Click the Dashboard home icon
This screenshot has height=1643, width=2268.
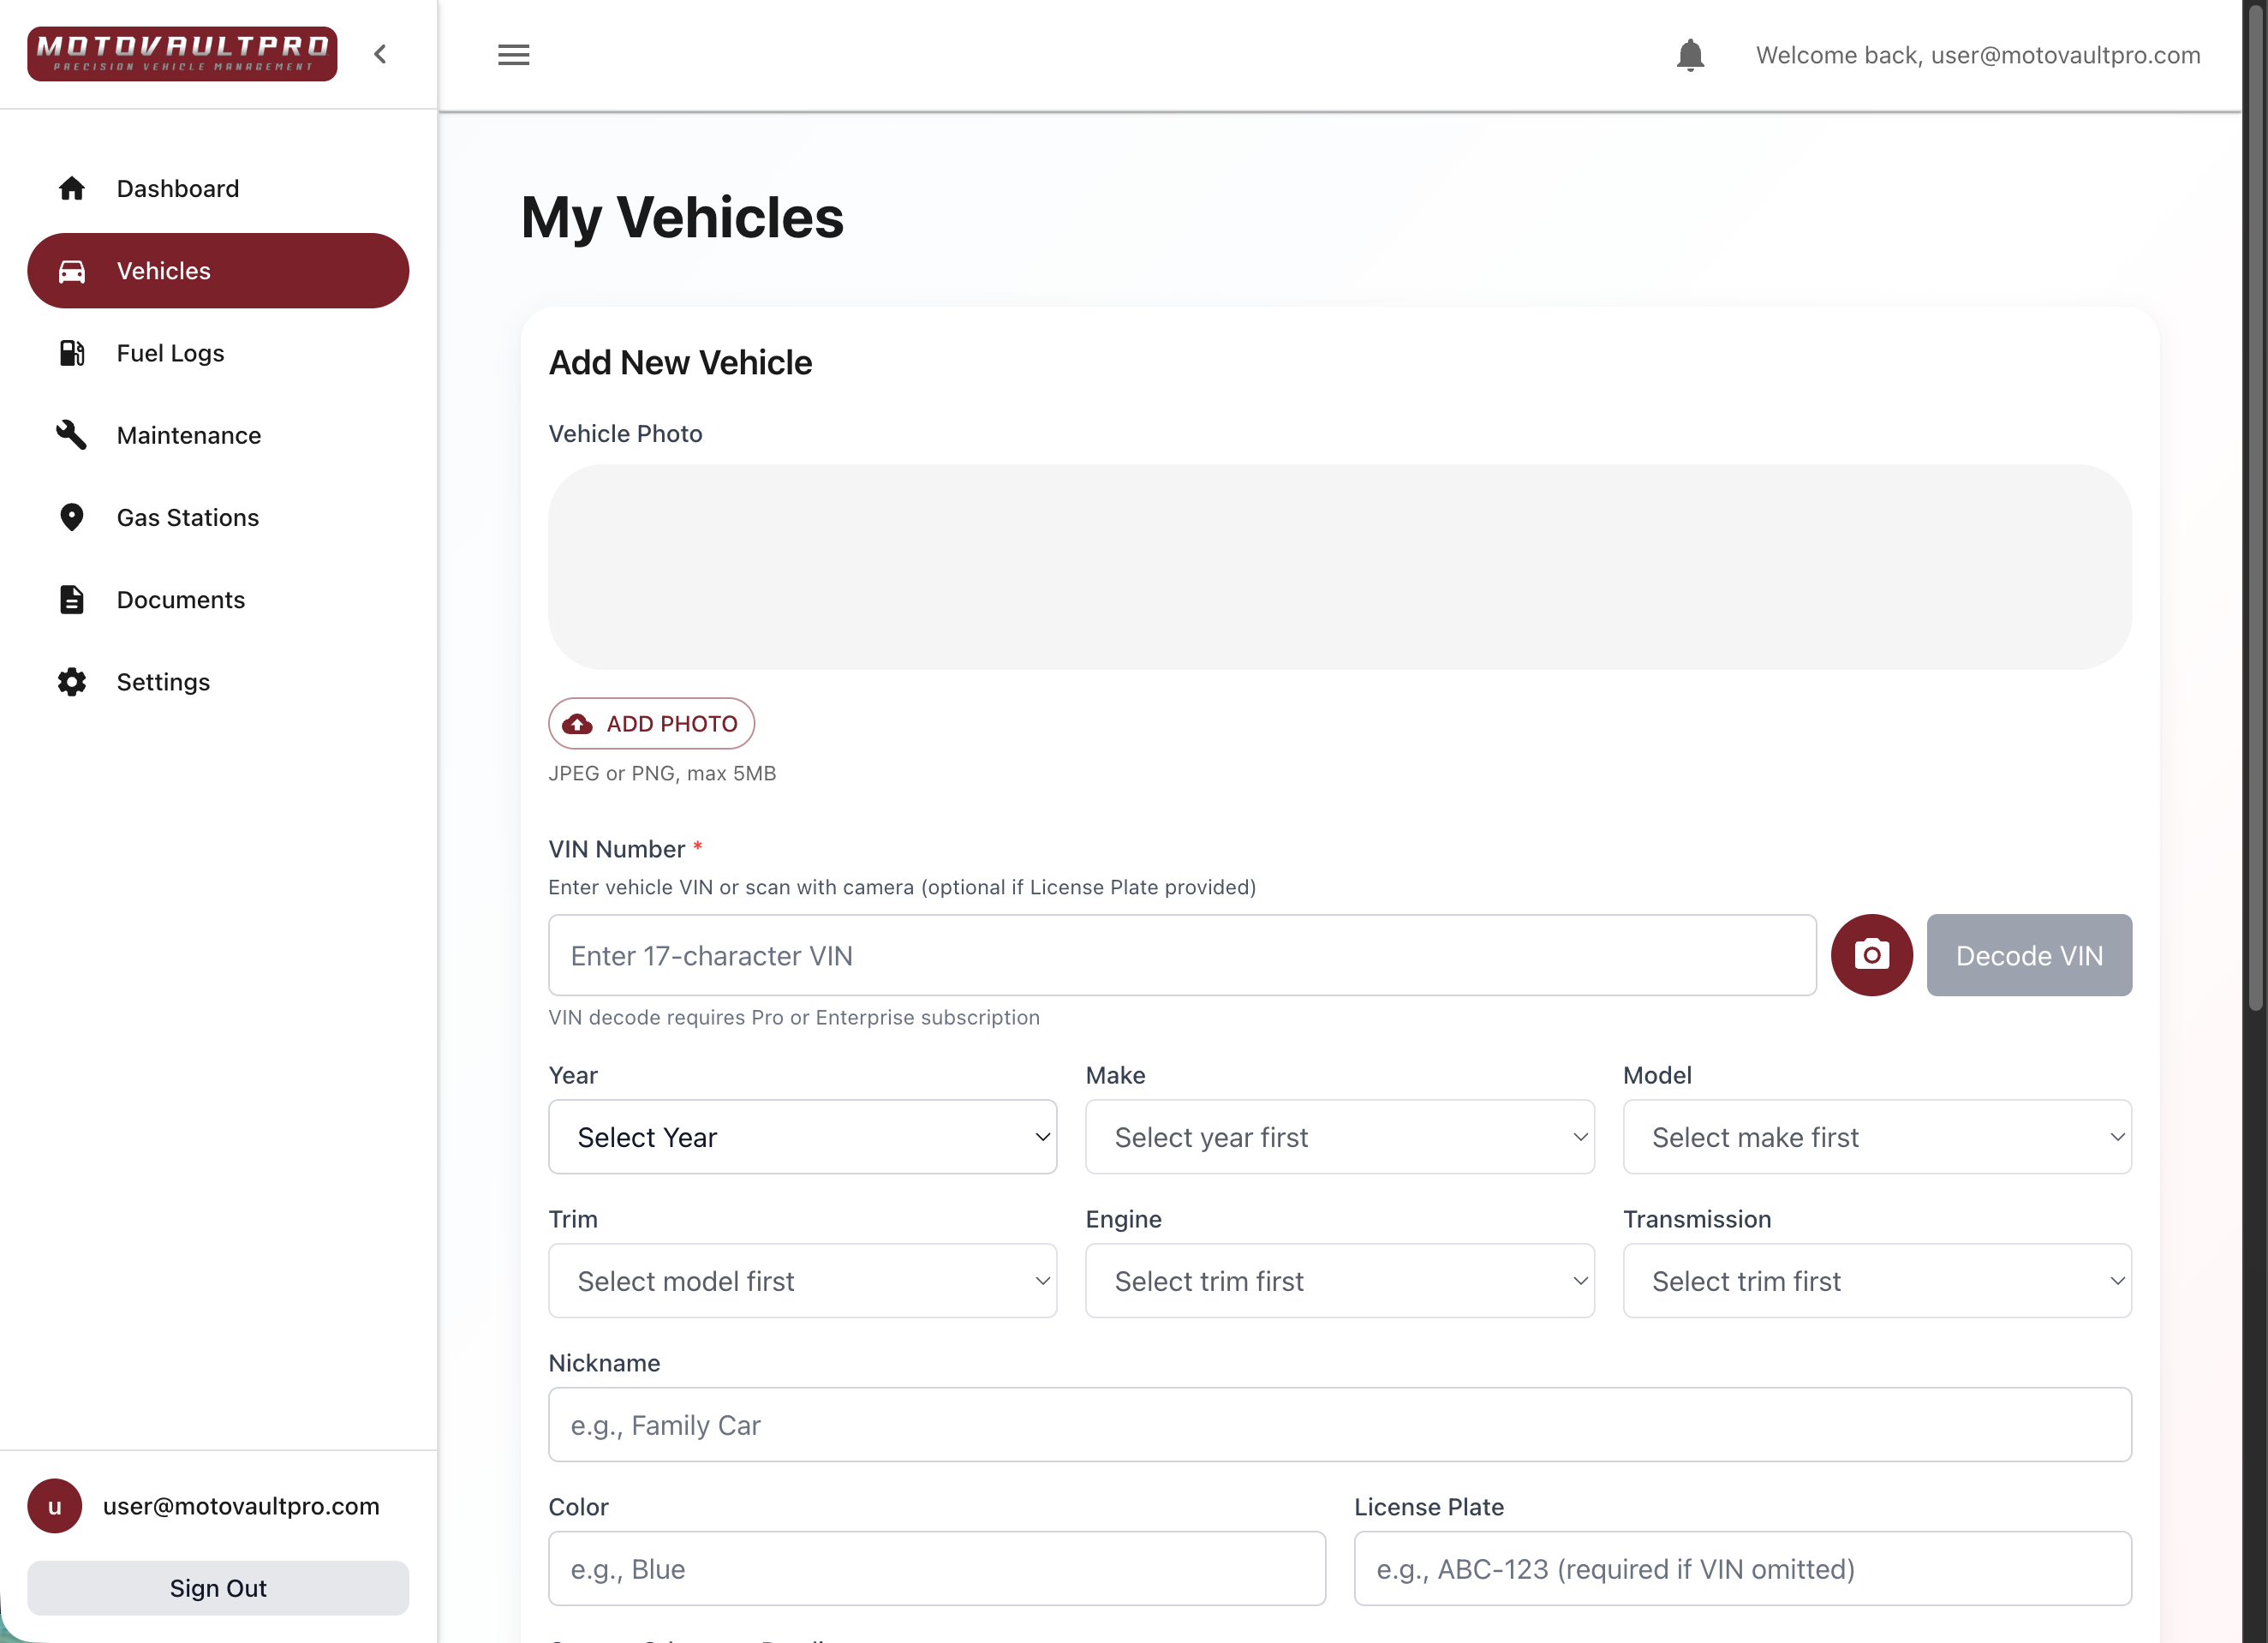(71, 188)
